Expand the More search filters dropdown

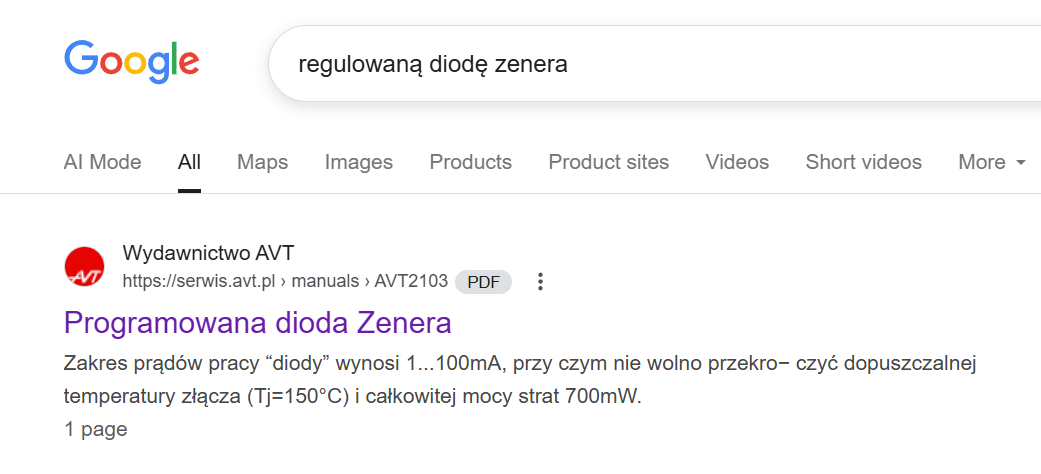992,162
